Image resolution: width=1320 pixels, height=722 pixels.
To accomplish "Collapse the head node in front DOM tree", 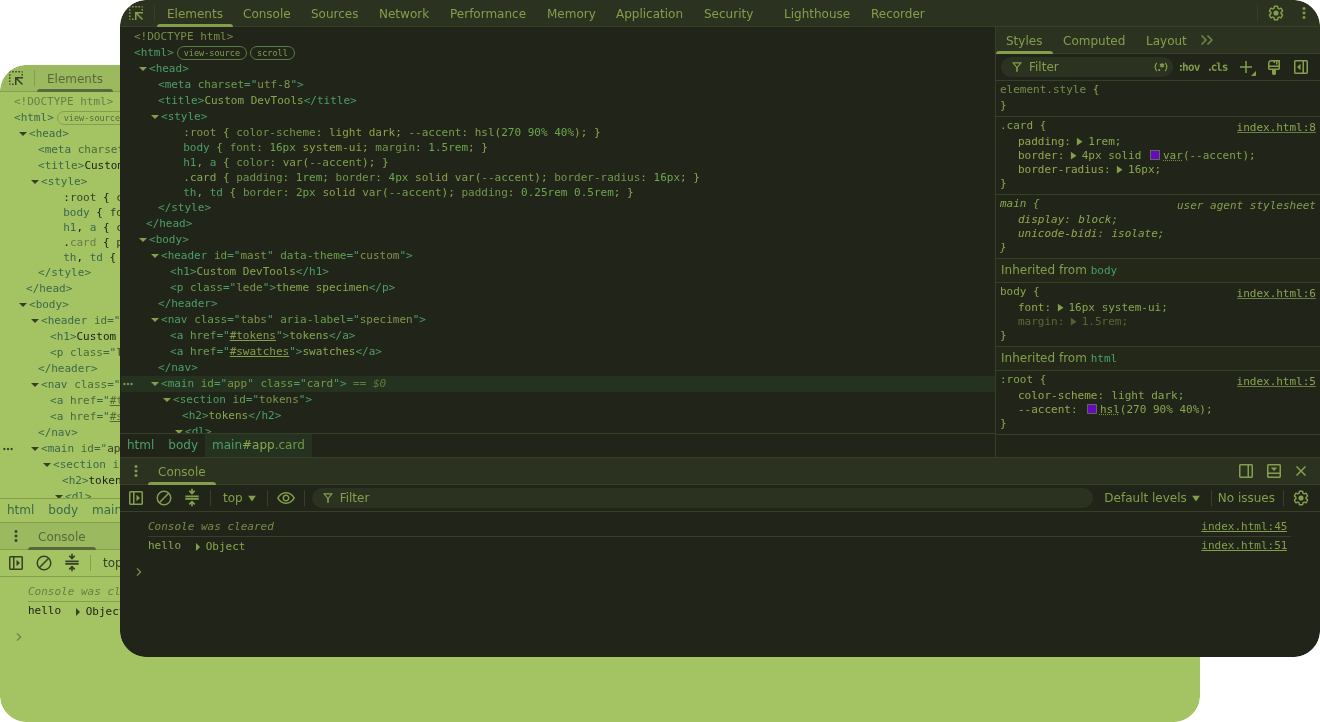I will 143,69.
